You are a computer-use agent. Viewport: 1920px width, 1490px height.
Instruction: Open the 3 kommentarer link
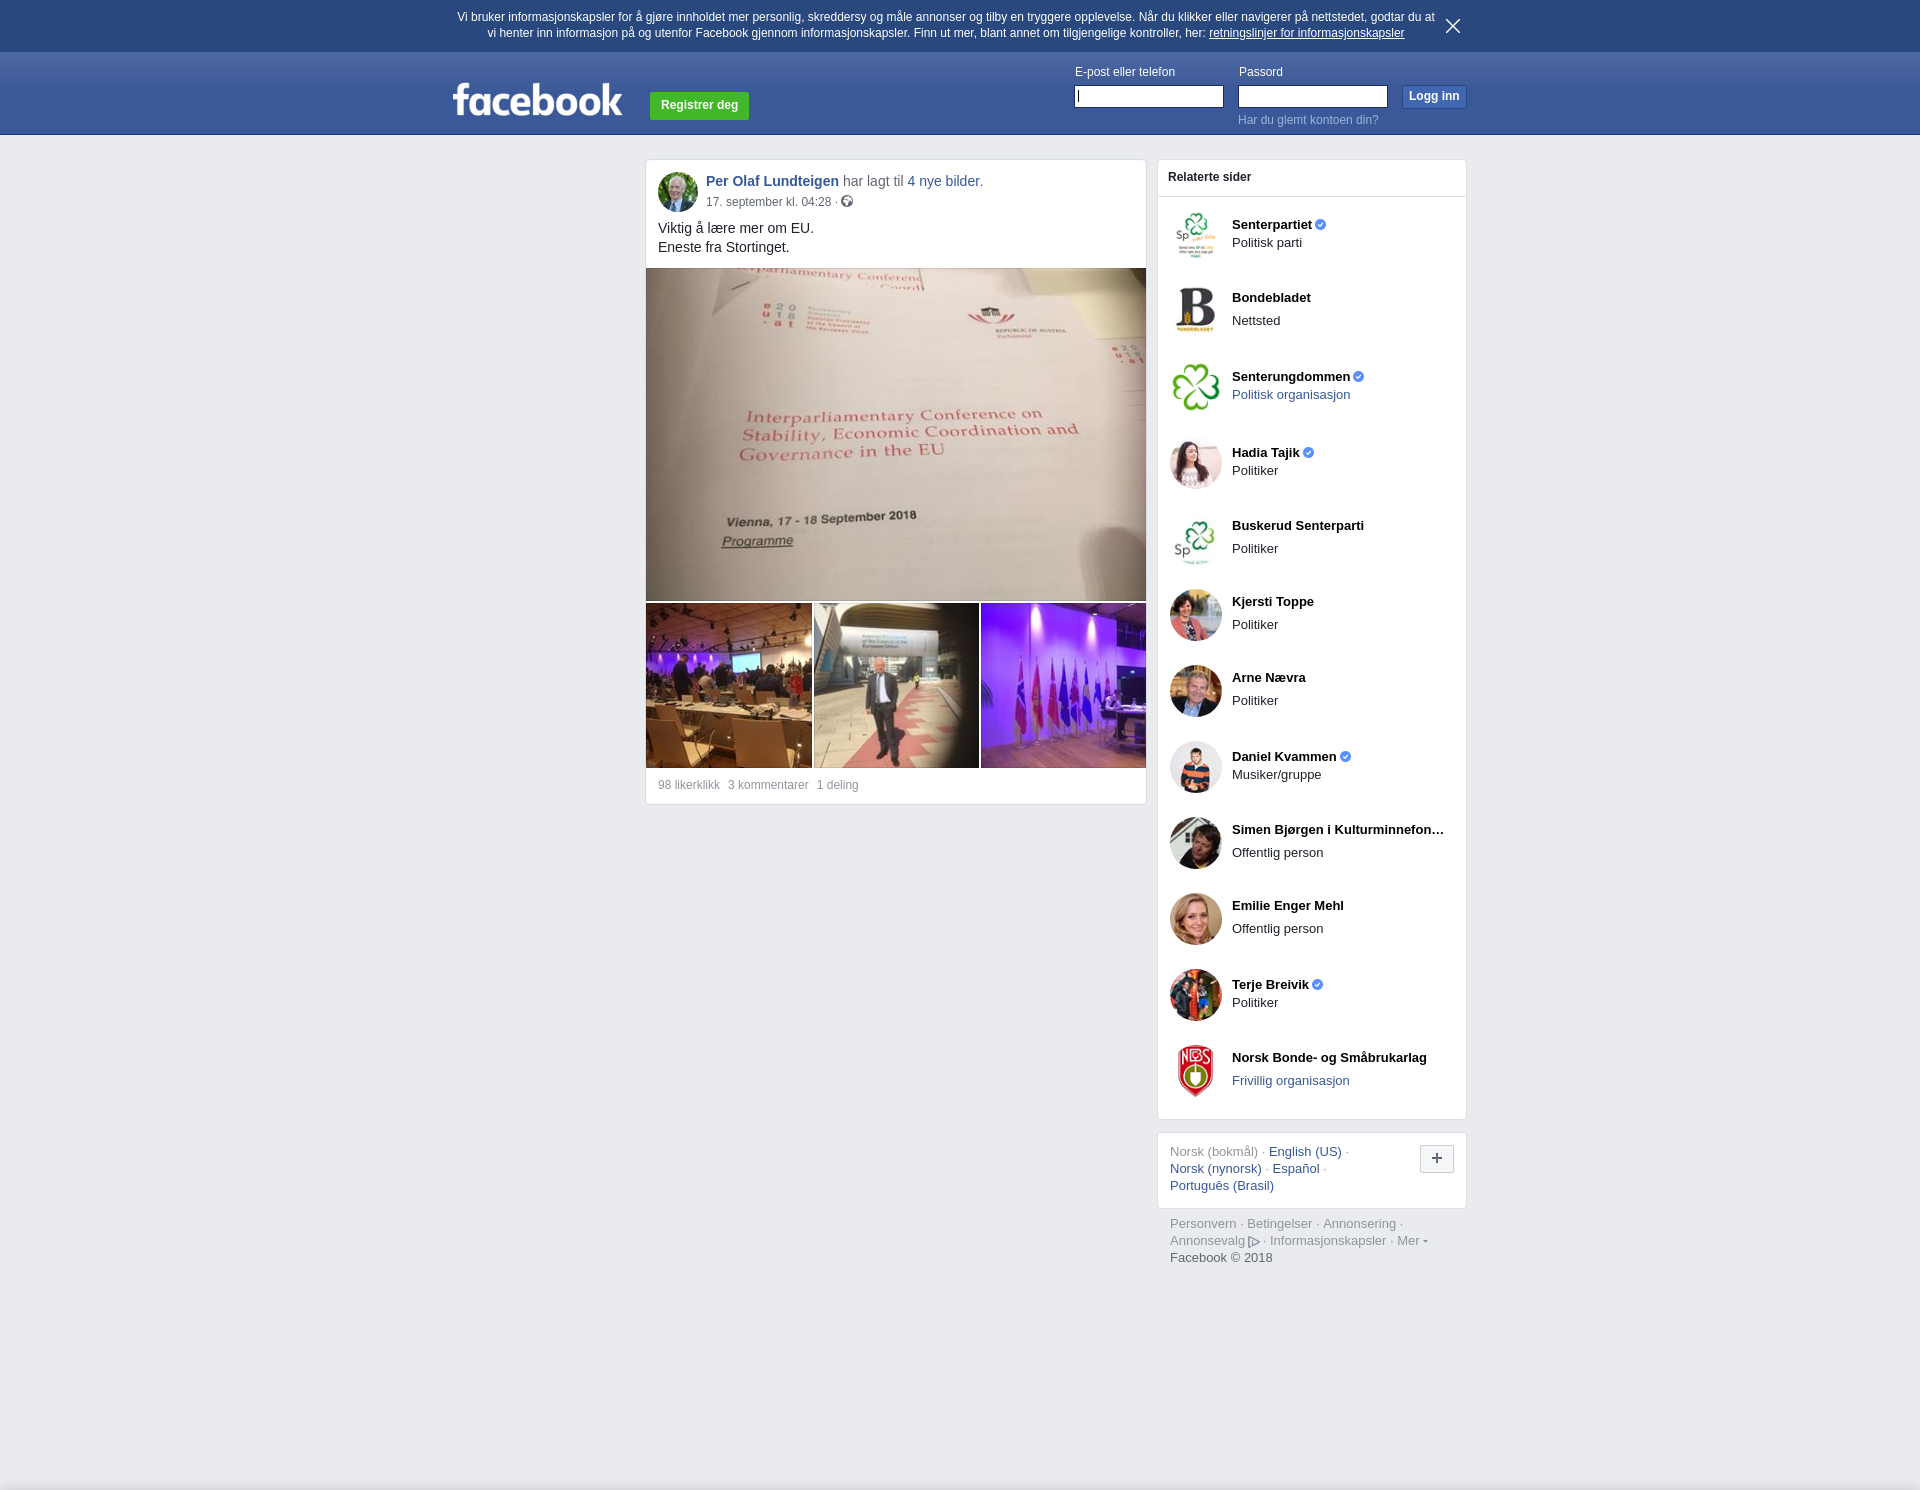click(768, 785)
